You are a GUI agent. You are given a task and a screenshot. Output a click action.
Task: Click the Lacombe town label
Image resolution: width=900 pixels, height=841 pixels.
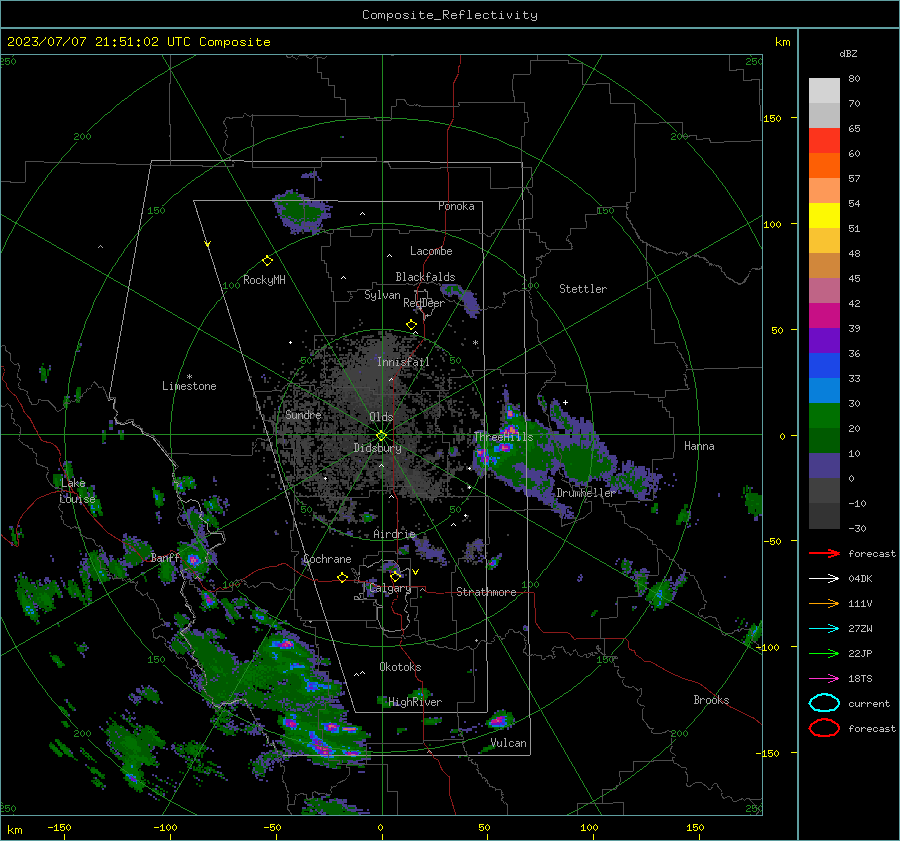[431, 251]
